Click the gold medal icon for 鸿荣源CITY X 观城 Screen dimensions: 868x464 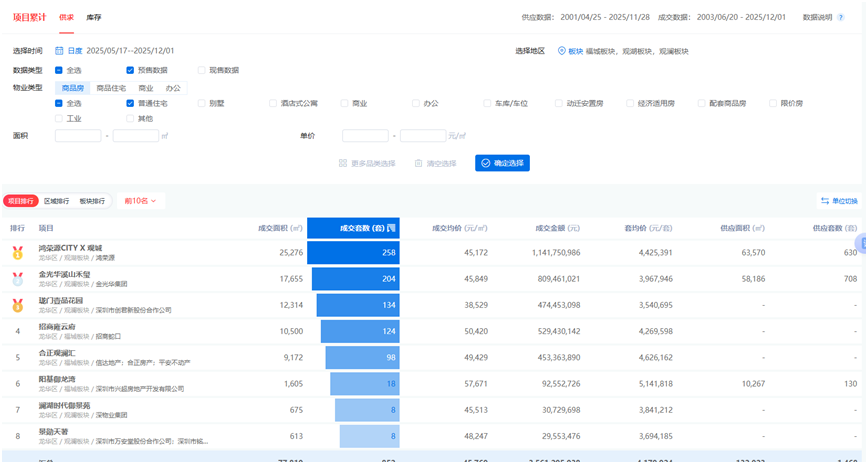tap(17, 252)
